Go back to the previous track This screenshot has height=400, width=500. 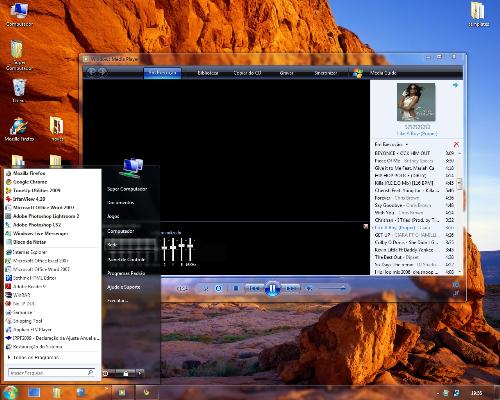[254, 288]
